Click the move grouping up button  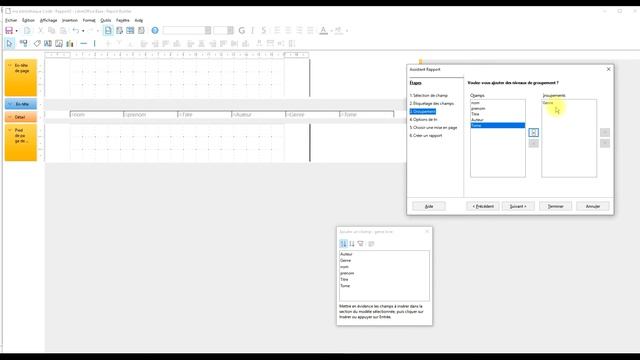605,132
